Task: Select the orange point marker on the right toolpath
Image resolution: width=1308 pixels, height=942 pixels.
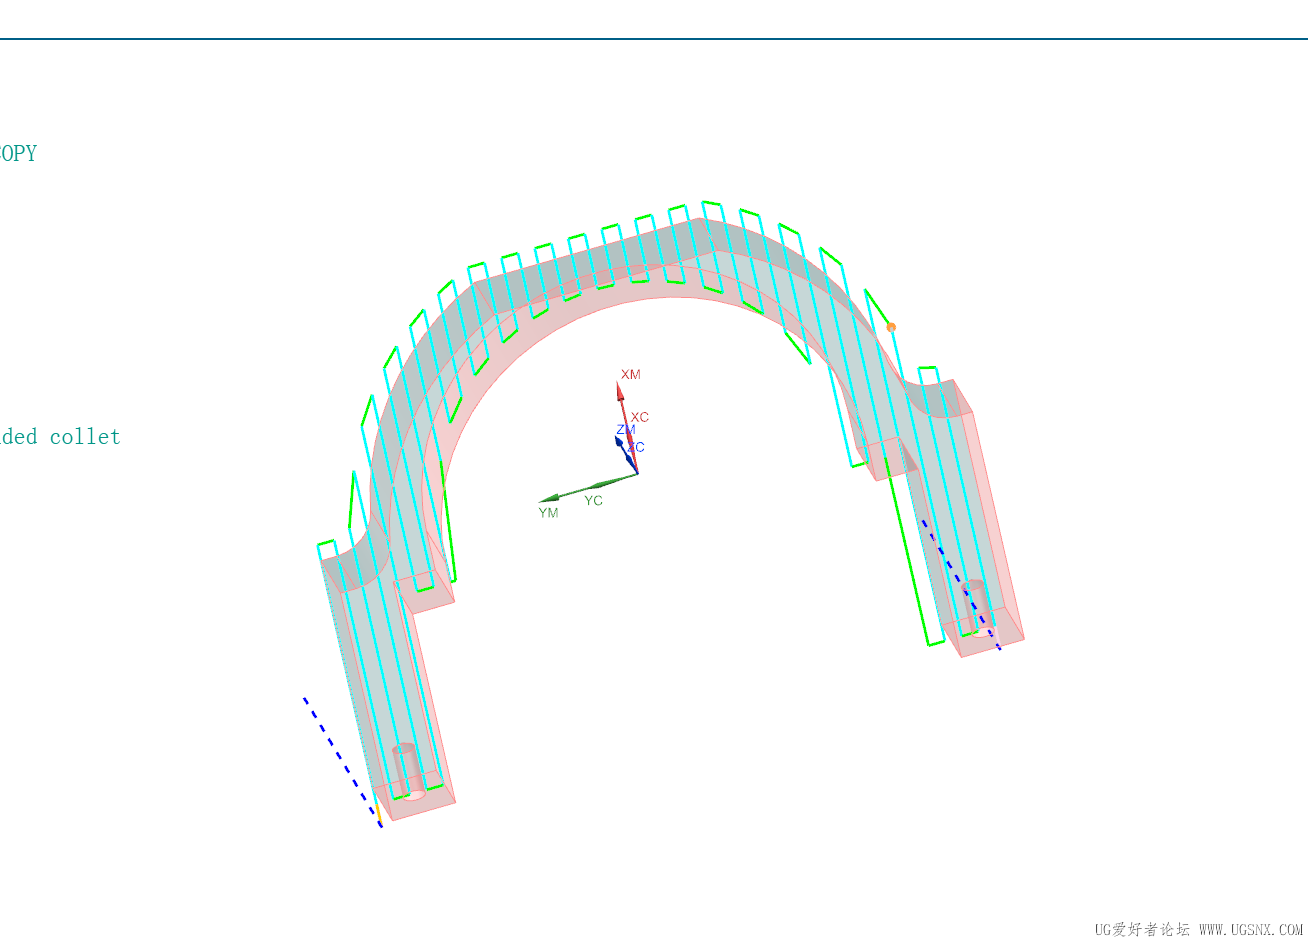Action: tap(890, 325)
